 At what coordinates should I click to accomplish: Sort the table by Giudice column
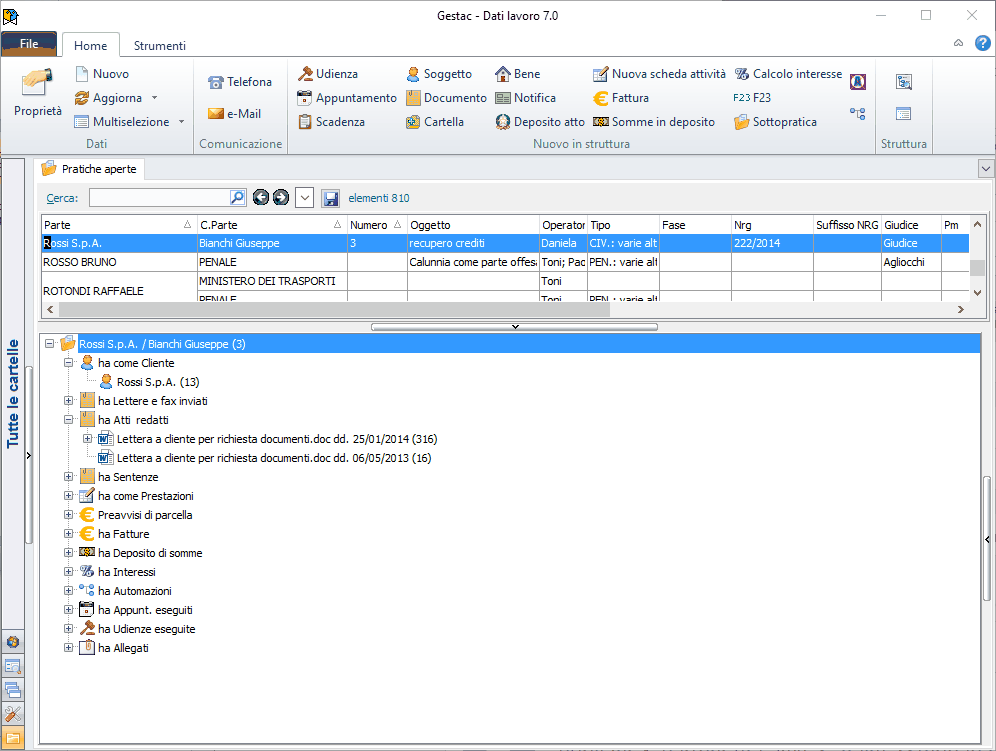[911, 225]
